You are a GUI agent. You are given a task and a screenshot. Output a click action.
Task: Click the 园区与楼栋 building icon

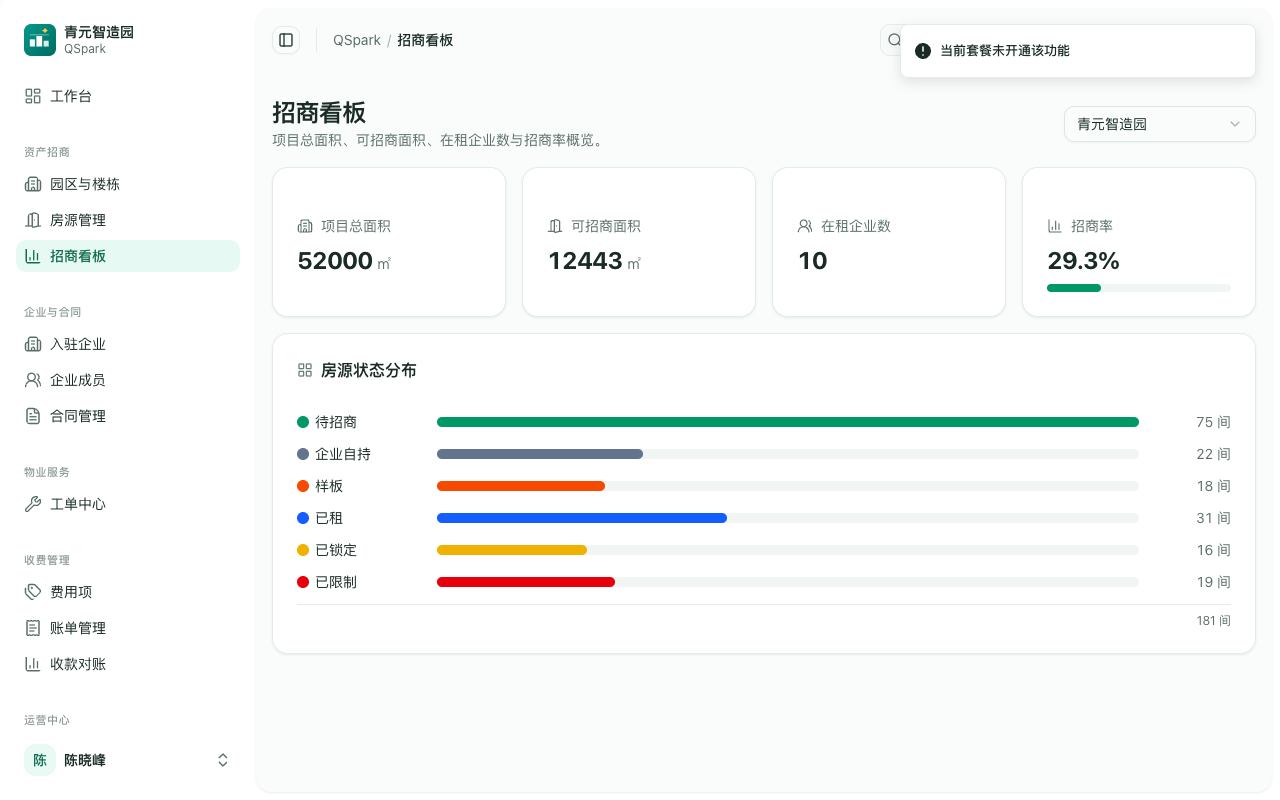33,184
